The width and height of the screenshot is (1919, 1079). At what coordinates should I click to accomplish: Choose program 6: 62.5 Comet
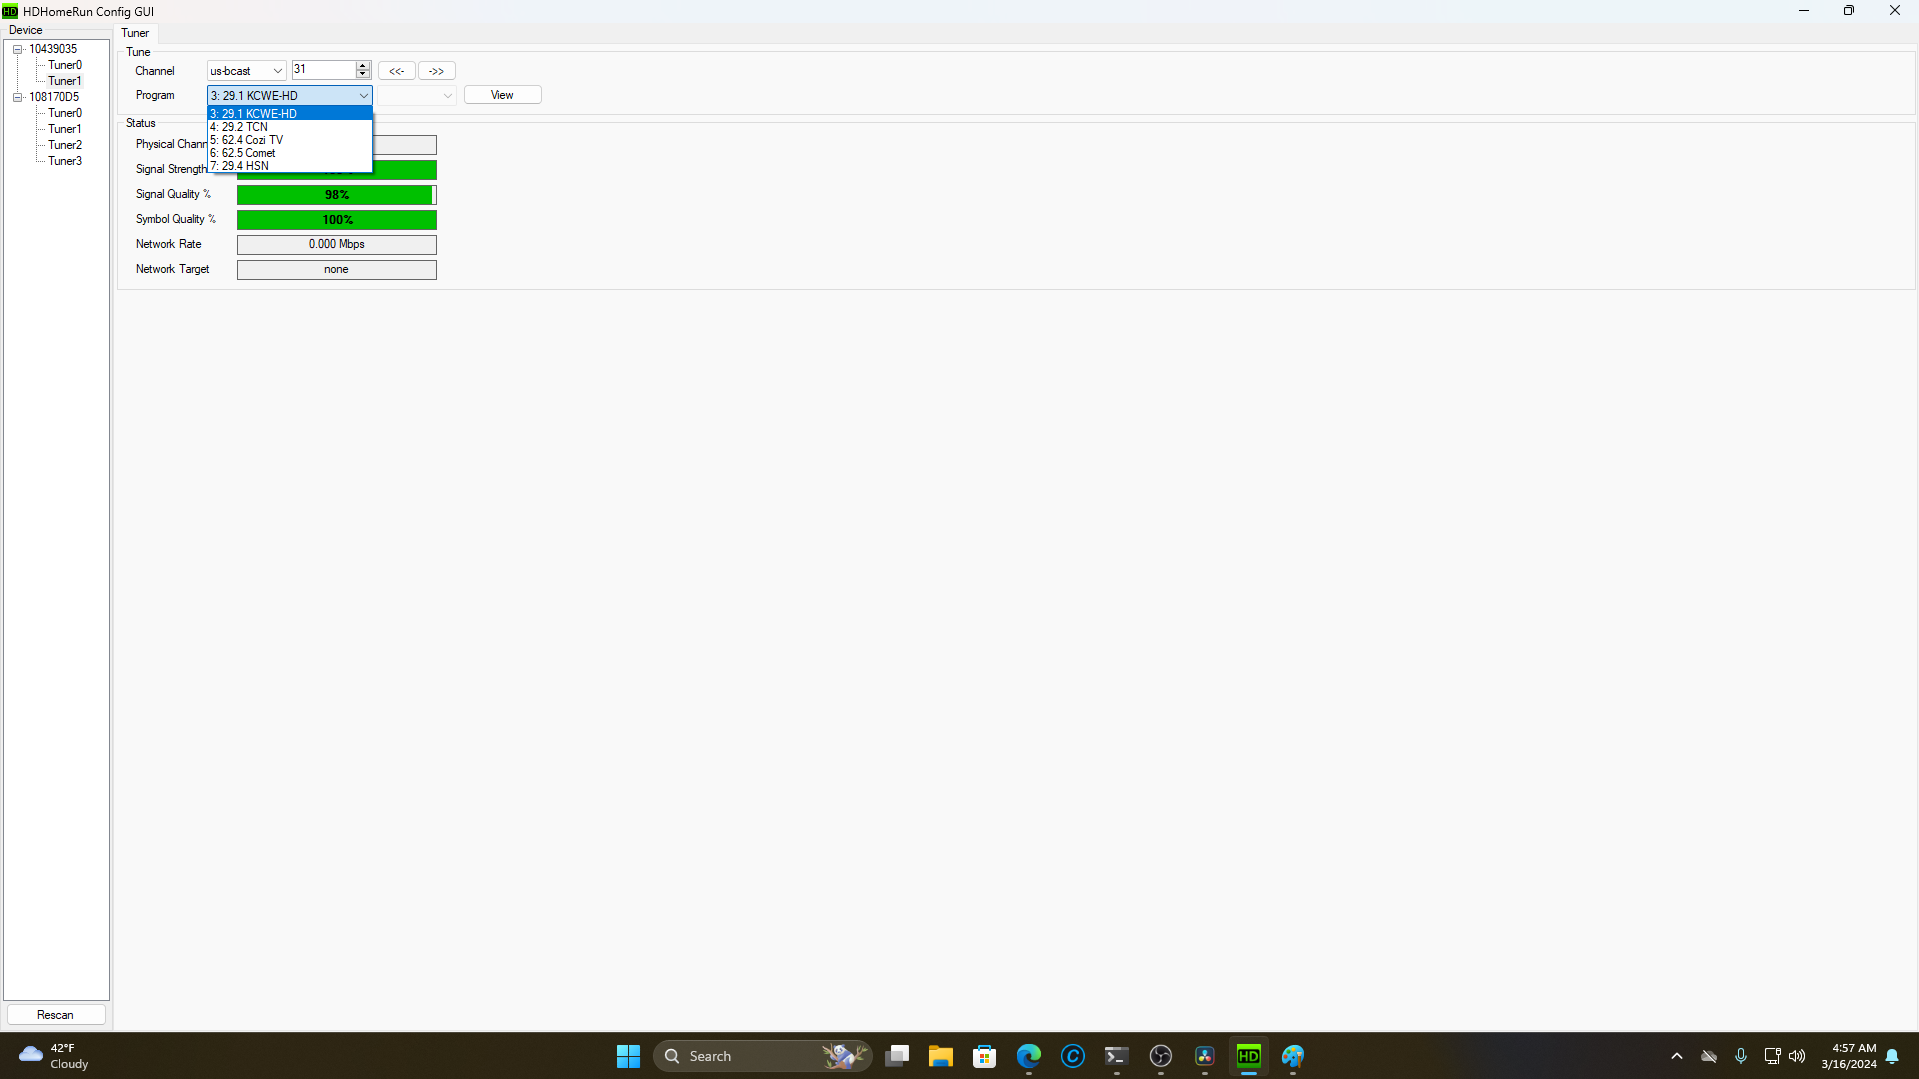coord(290,153)
